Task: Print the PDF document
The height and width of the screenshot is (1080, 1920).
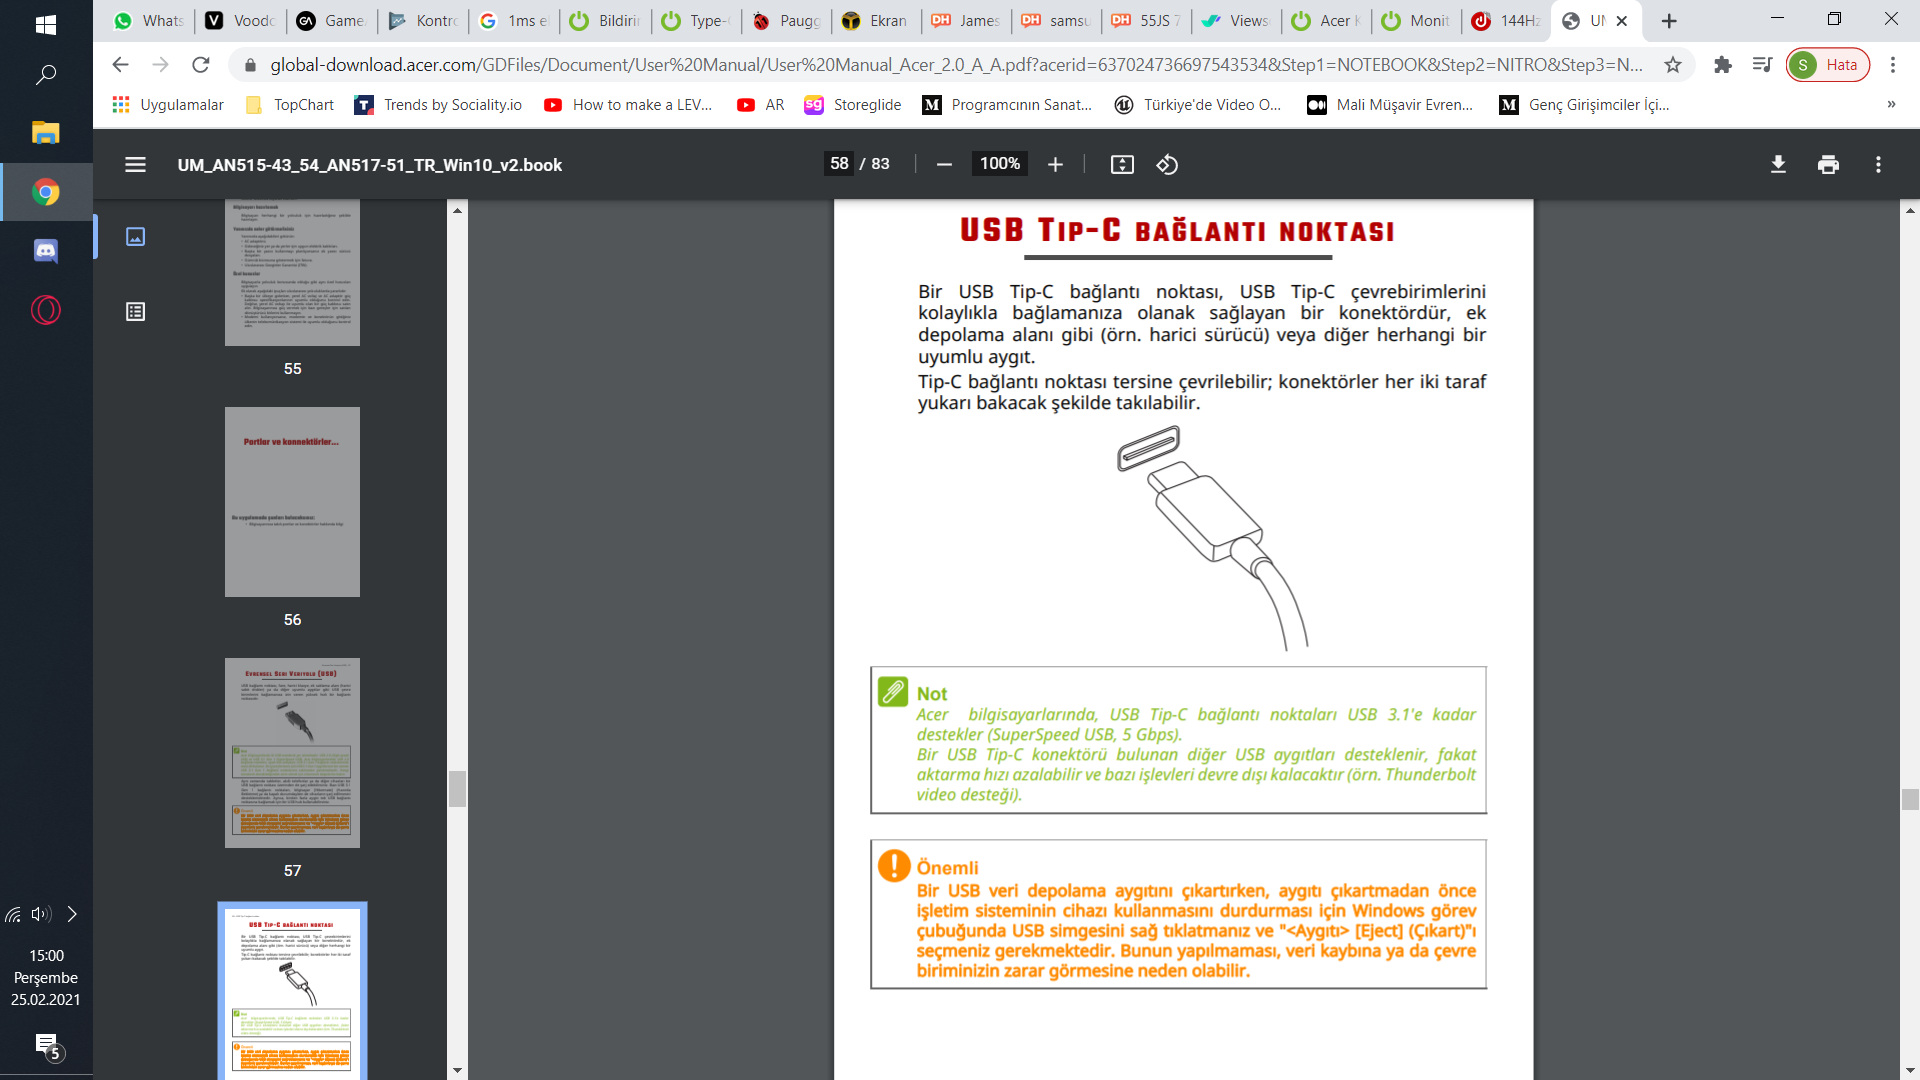Action: (x=1828, y=165)
